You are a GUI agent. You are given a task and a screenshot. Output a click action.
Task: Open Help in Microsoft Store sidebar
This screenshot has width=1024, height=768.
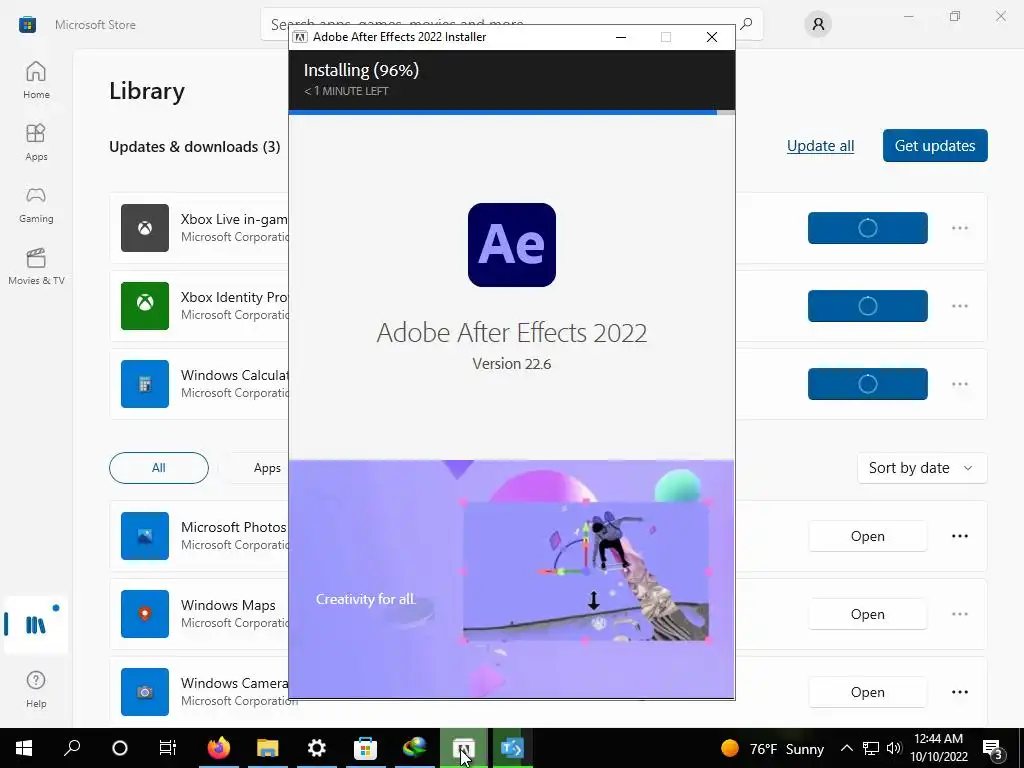click(36, 689)
